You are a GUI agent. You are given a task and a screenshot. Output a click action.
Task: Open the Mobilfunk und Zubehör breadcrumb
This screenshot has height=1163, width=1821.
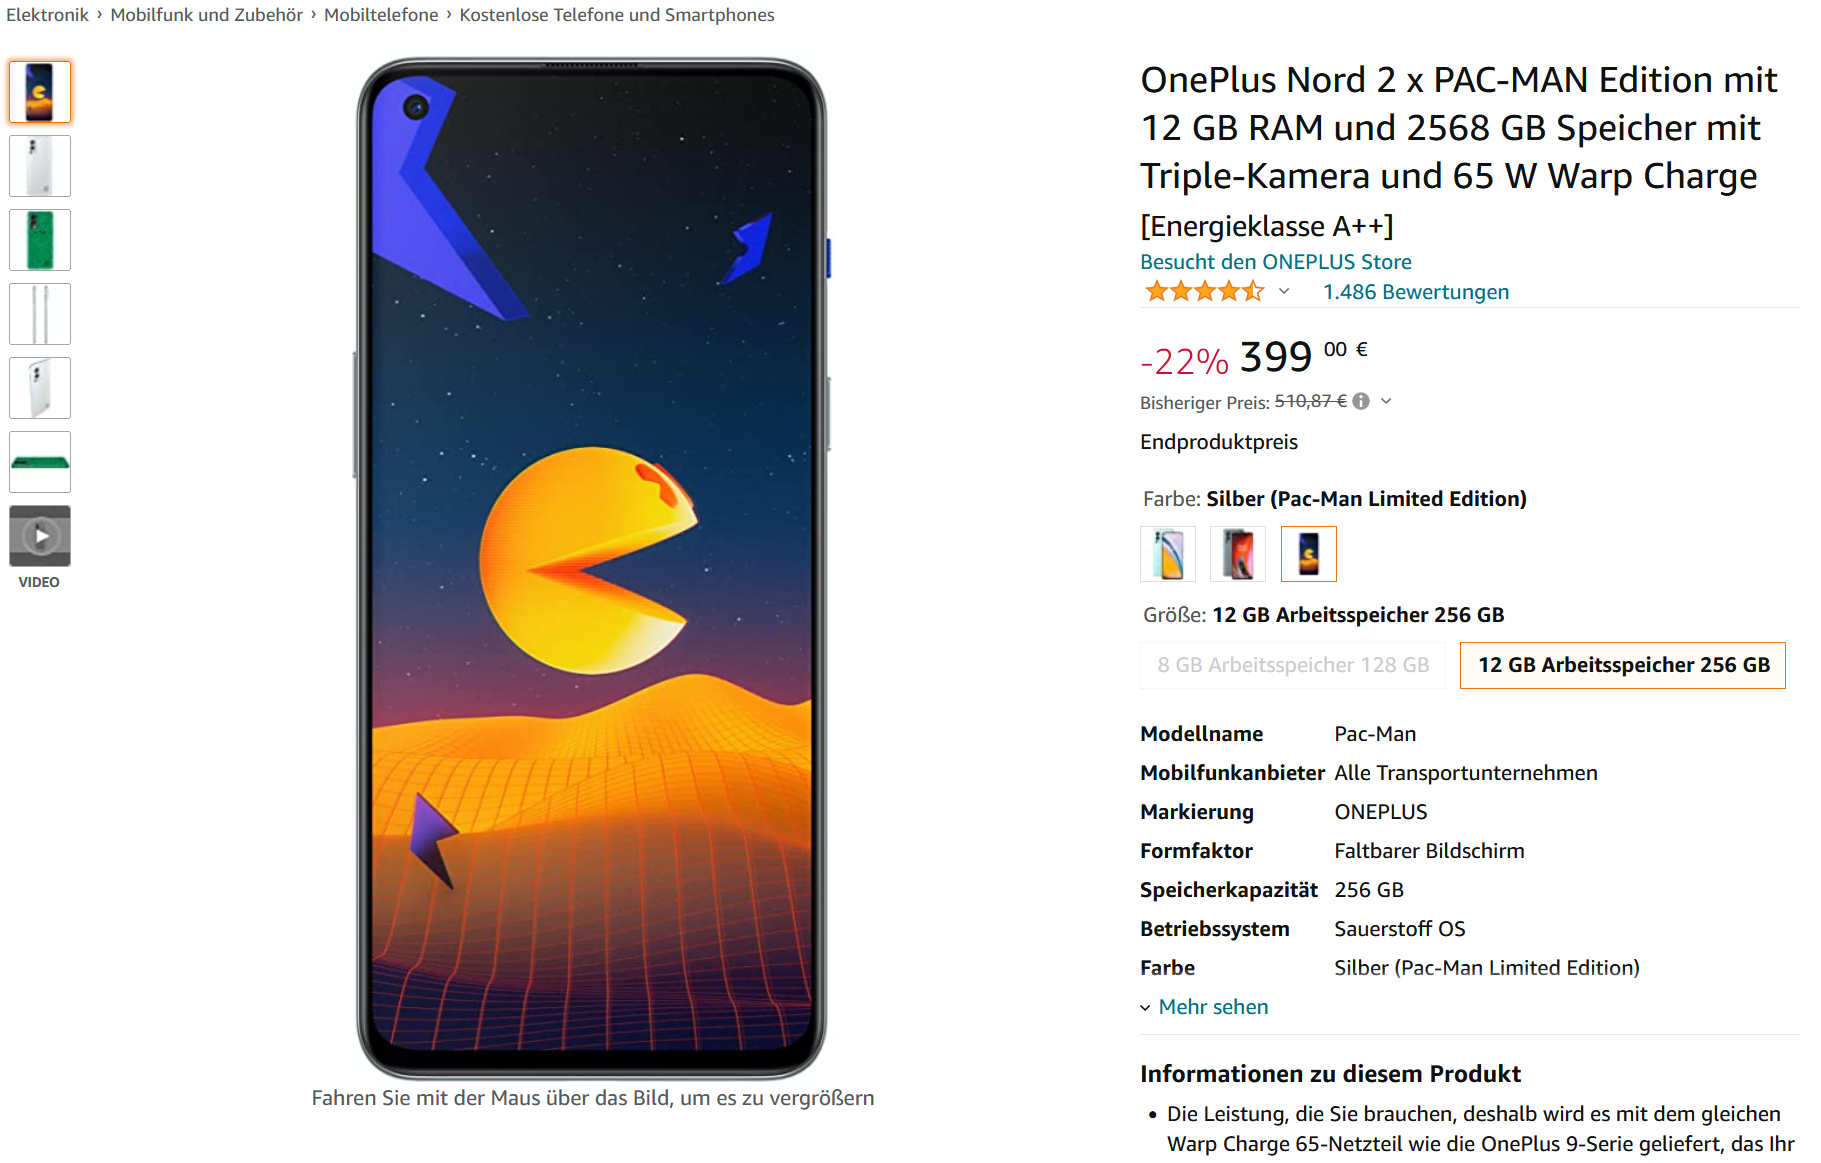point(206,15)
